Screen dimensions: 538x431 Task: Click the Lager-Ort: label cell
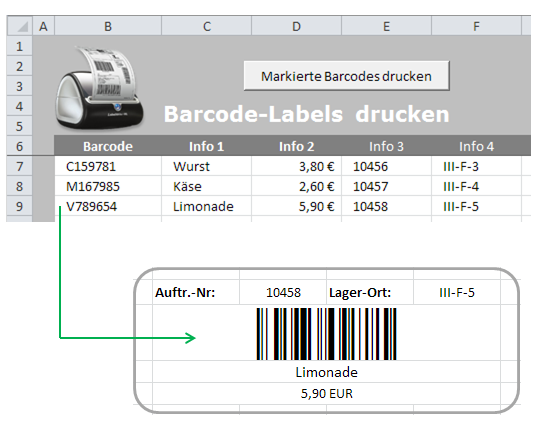coord(370,292)
